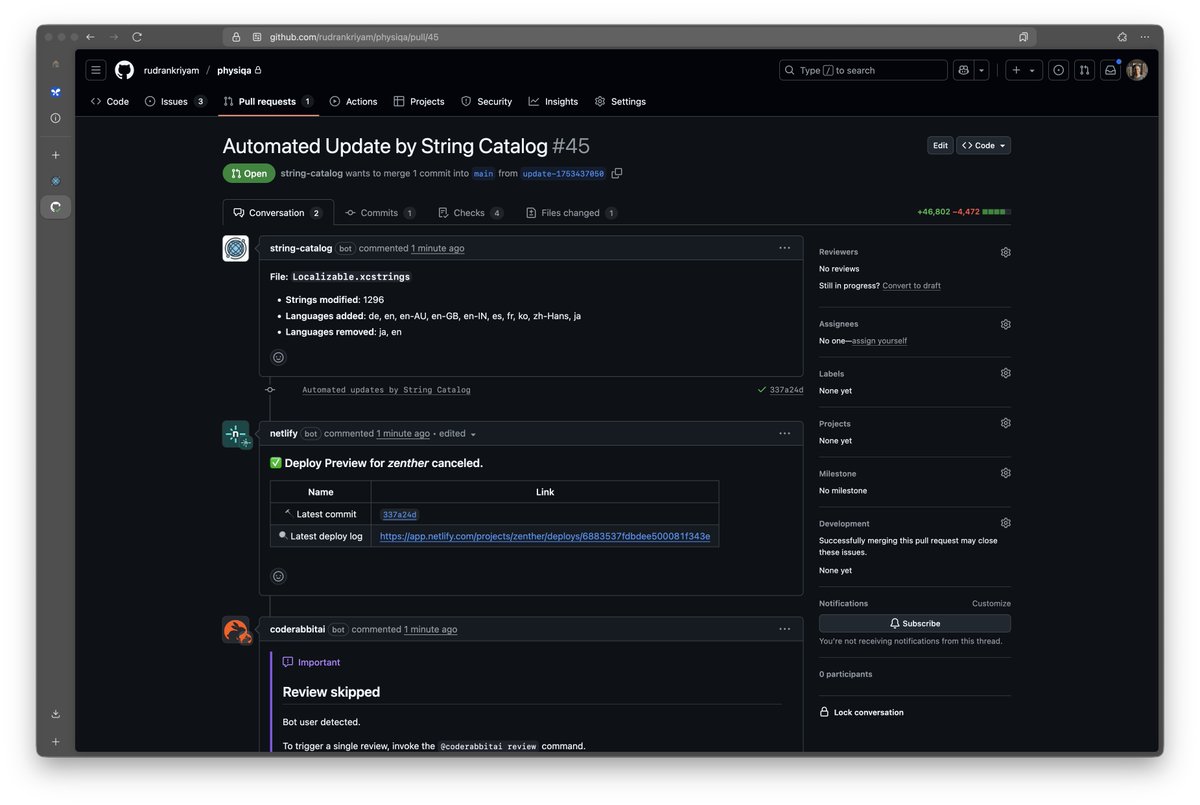Click the rudrankriyam owner breadcrumb
The width and height of the screenshot is (1200, 805).
171,71
